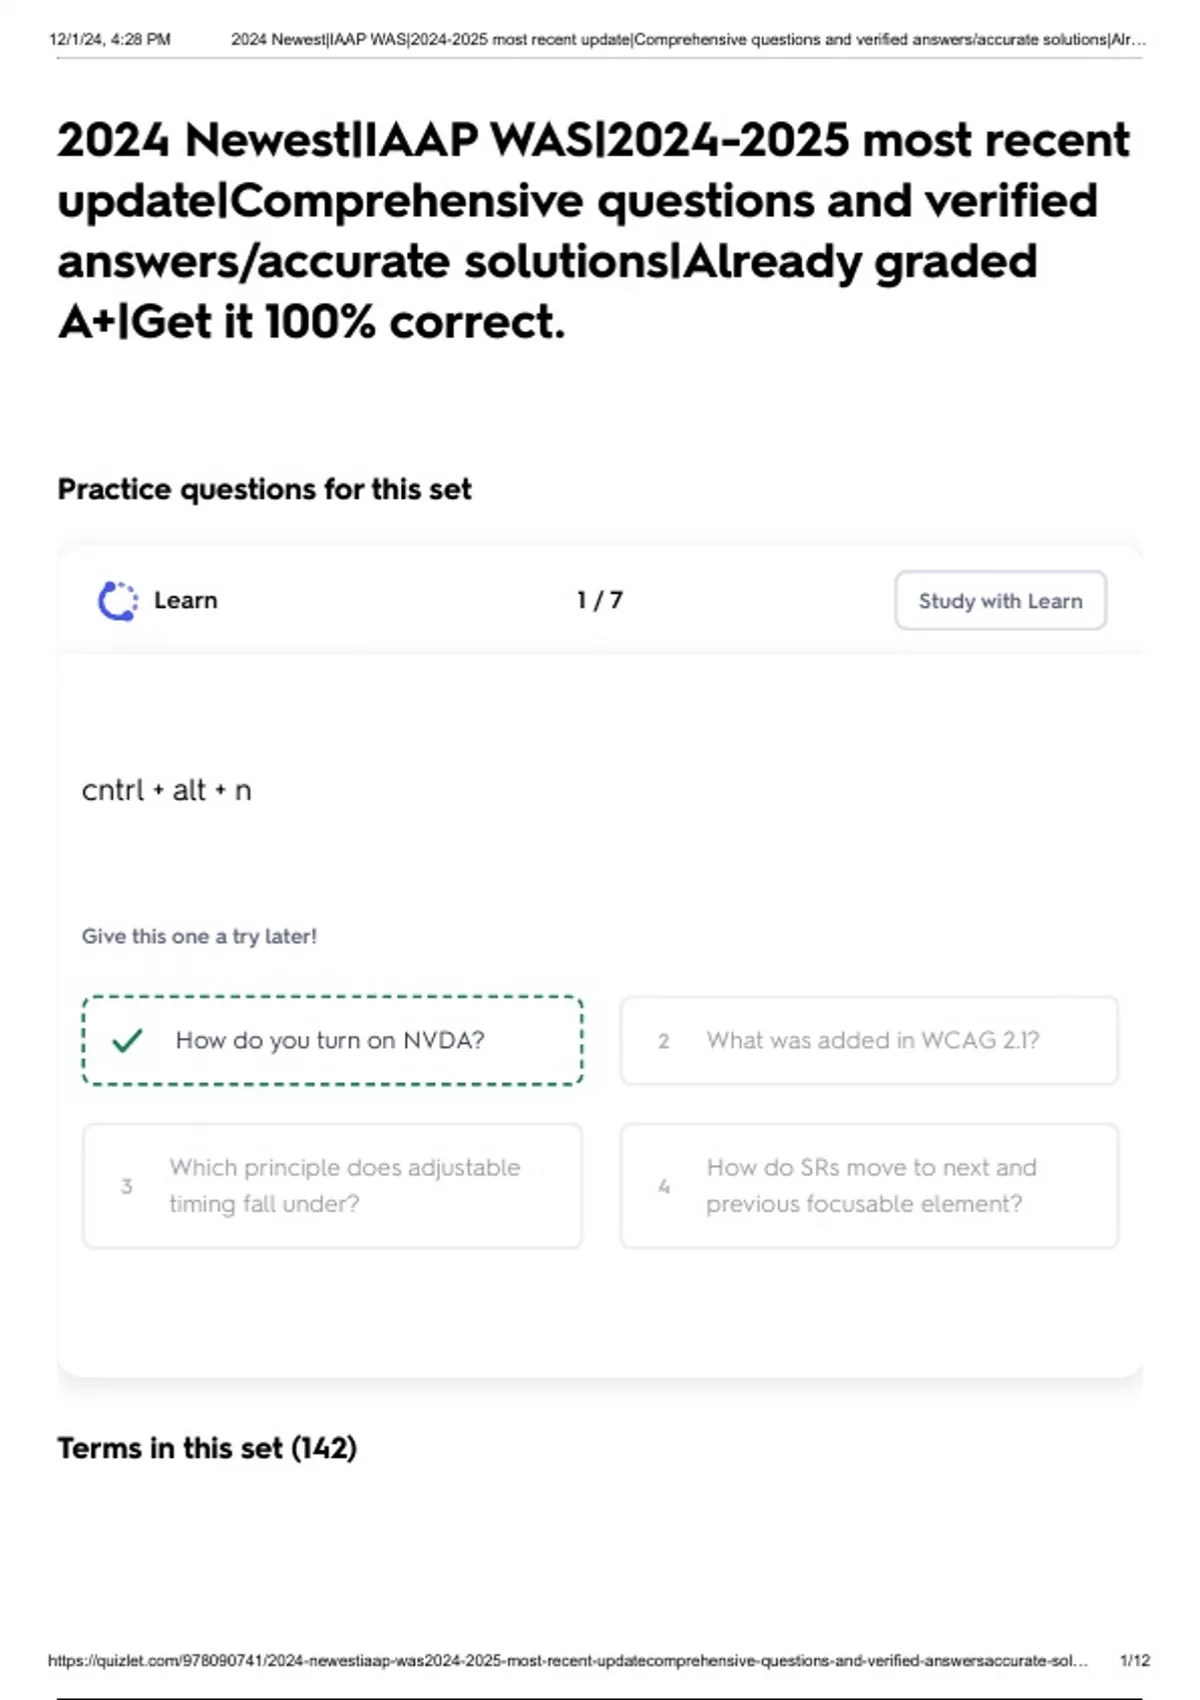Click the cntrl + alt + n prompt text
1200x1700 pixels.
click(166, 790)
